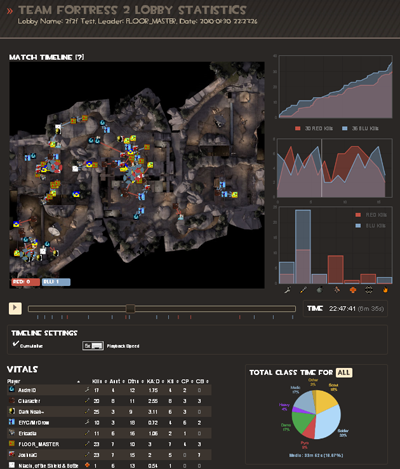Click the match timeline slider handle

tap(130, 309)
